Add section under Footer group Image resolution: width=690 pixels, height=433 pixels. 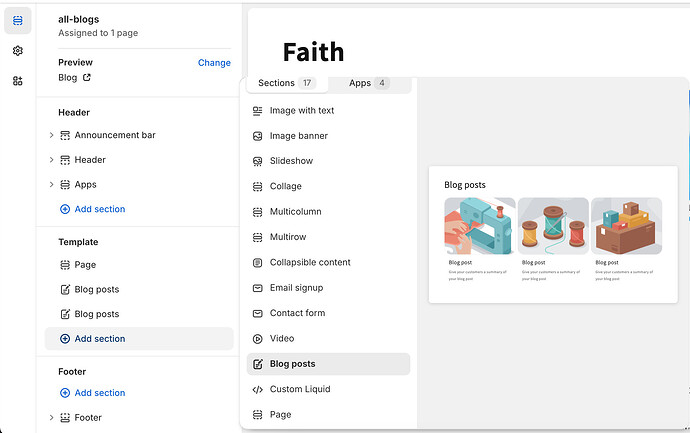tap(93, 393)
